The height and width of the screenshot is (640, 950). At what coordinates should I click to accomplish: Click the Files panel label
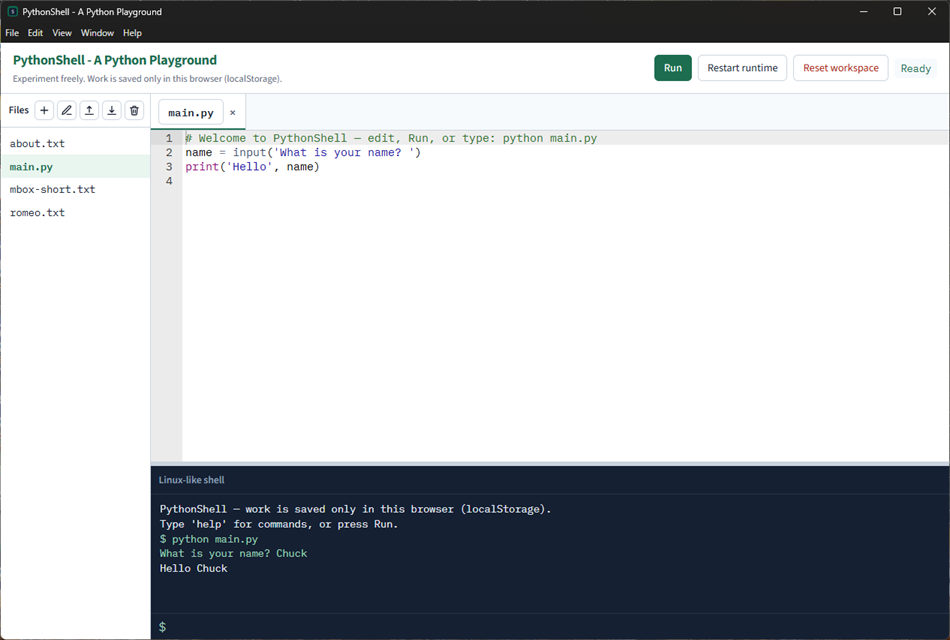[x=19, y=110]
